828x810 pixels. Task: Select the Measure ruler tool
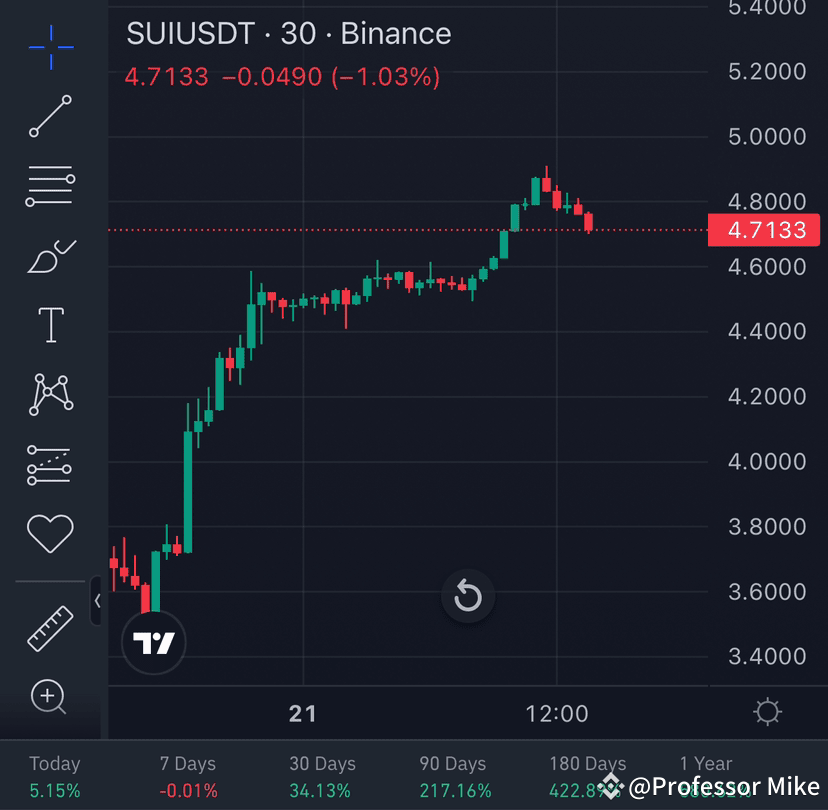(50, 627)
